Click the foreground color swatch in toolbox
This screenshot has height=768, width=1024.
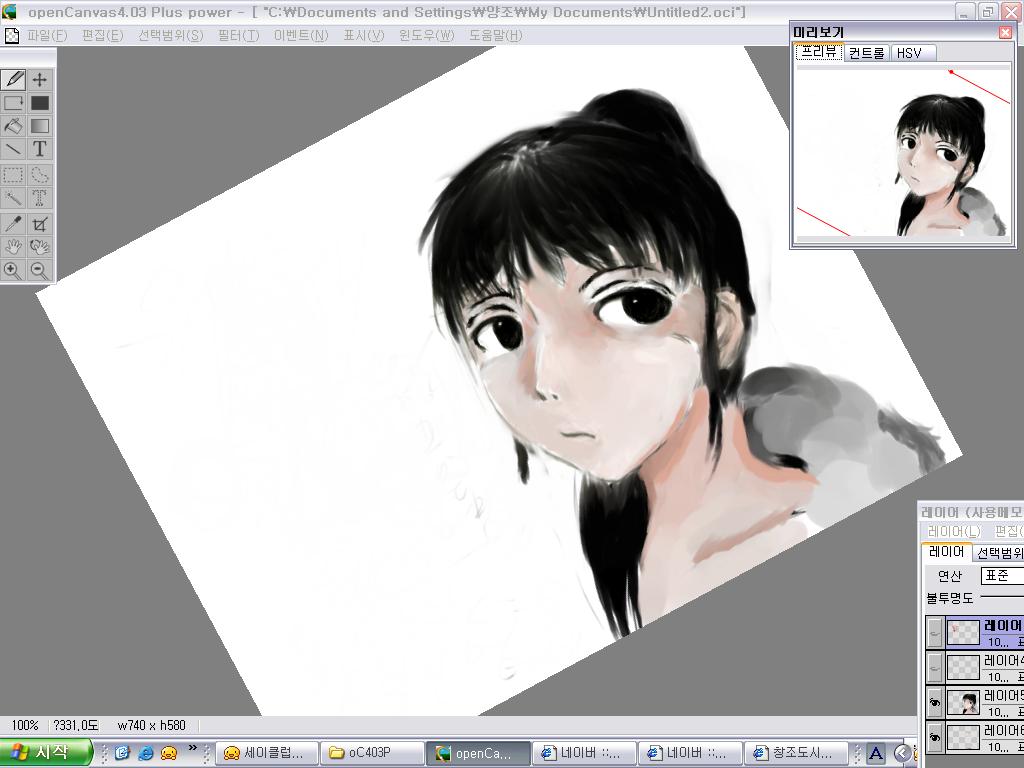[40, 103]
